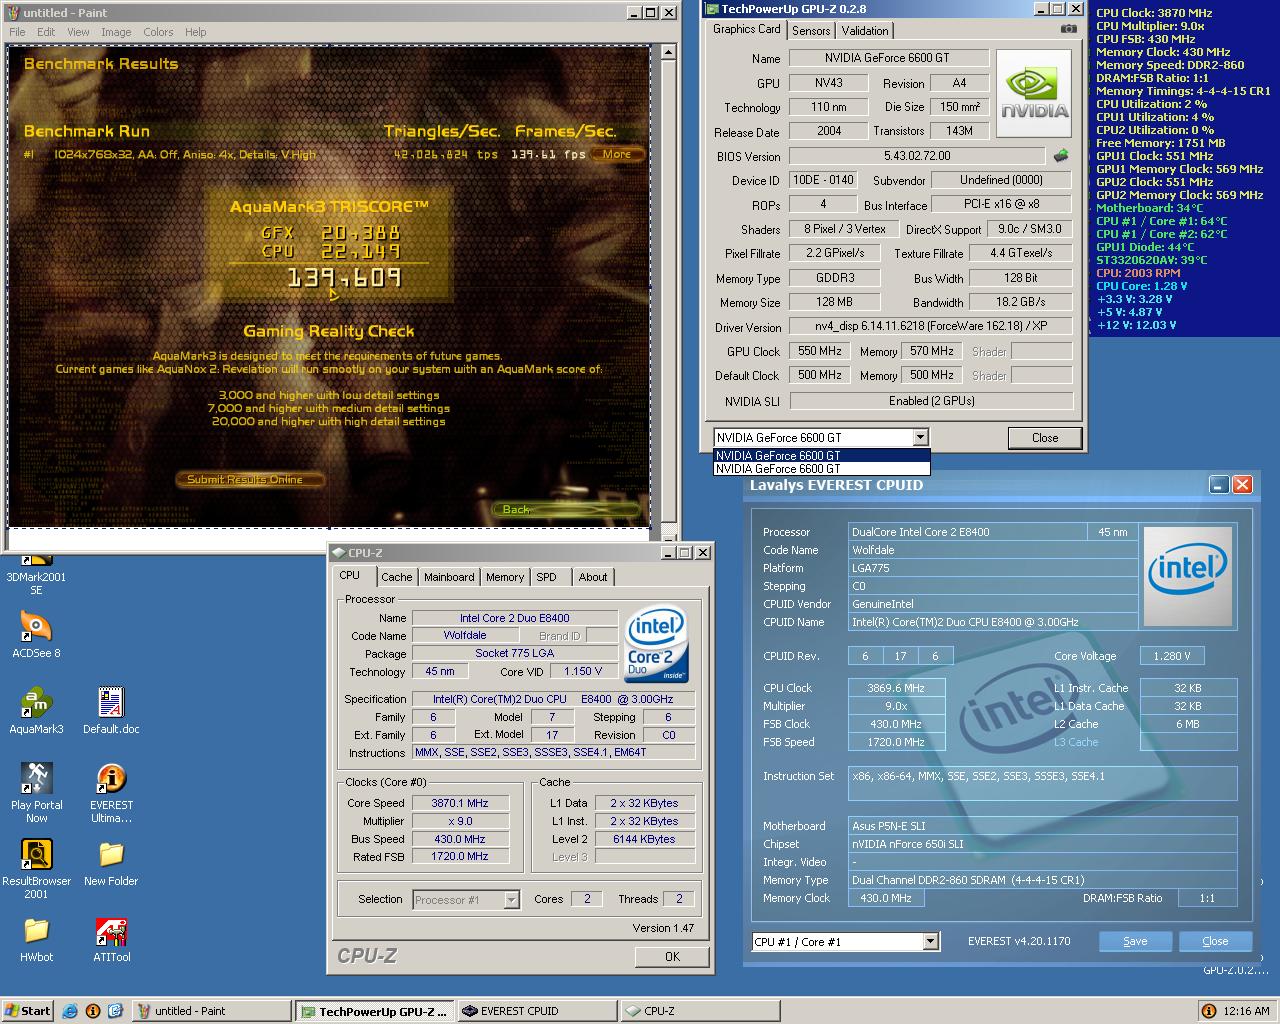Click the Motherboard Asus P5N-E SLI field

click(1043, 826)
